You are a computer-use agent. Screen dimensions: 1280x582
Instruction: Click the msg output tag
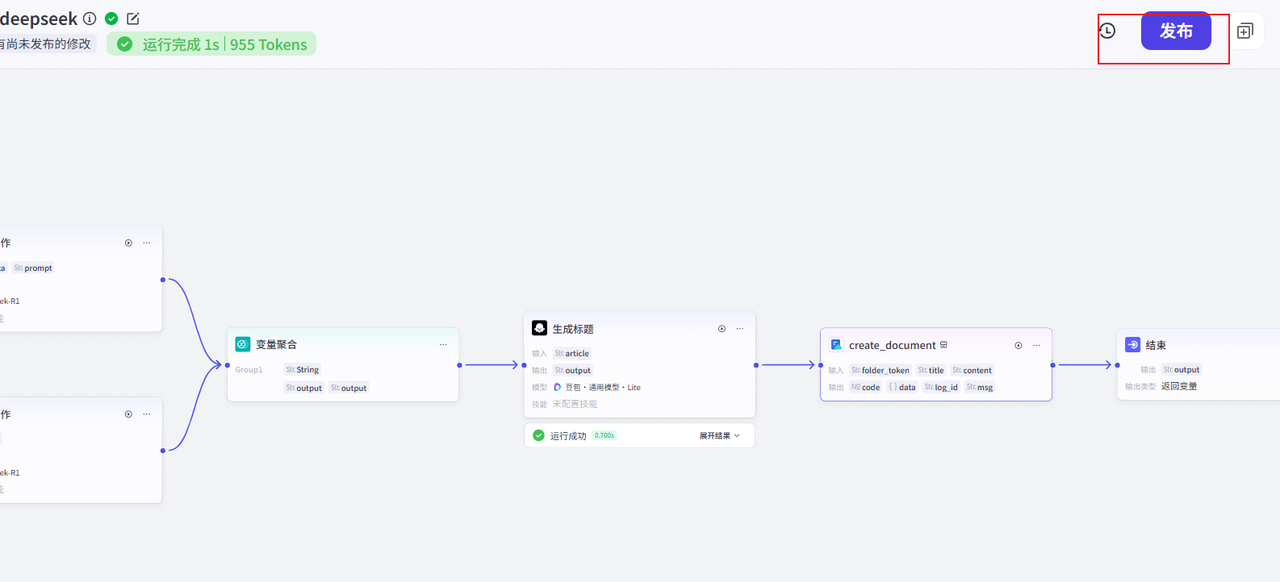tap(980, 387)
